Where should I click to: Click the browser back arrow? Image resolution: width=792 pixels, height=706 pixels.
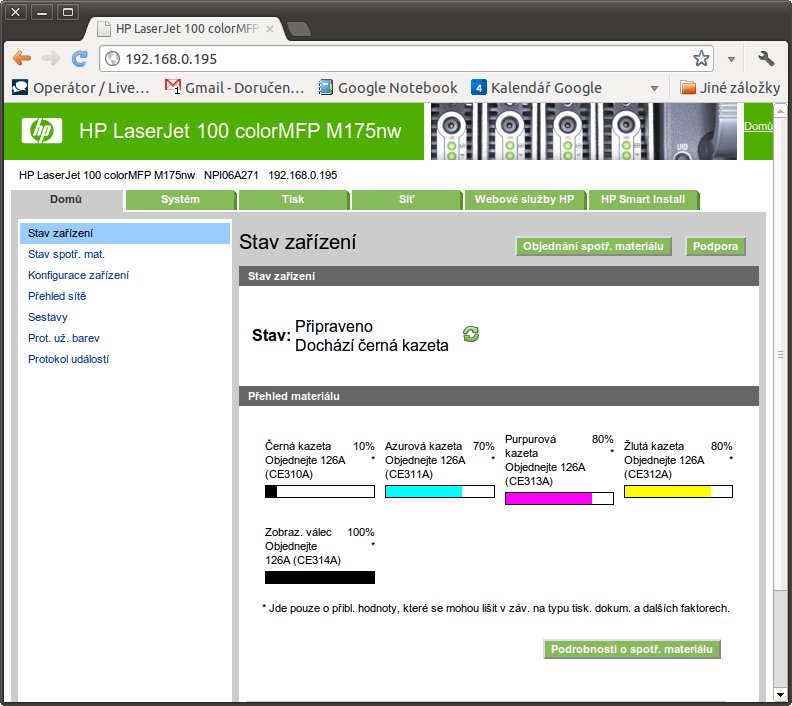point(22,59)
